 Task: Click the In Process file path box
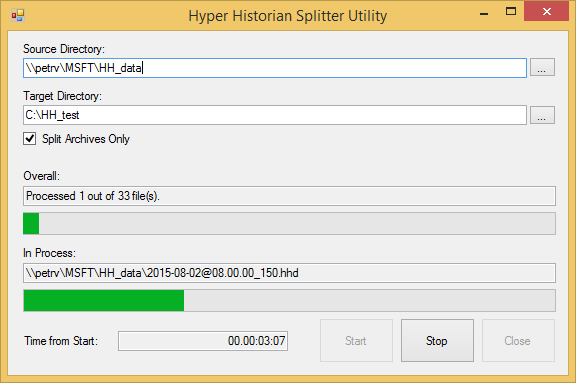289,273
